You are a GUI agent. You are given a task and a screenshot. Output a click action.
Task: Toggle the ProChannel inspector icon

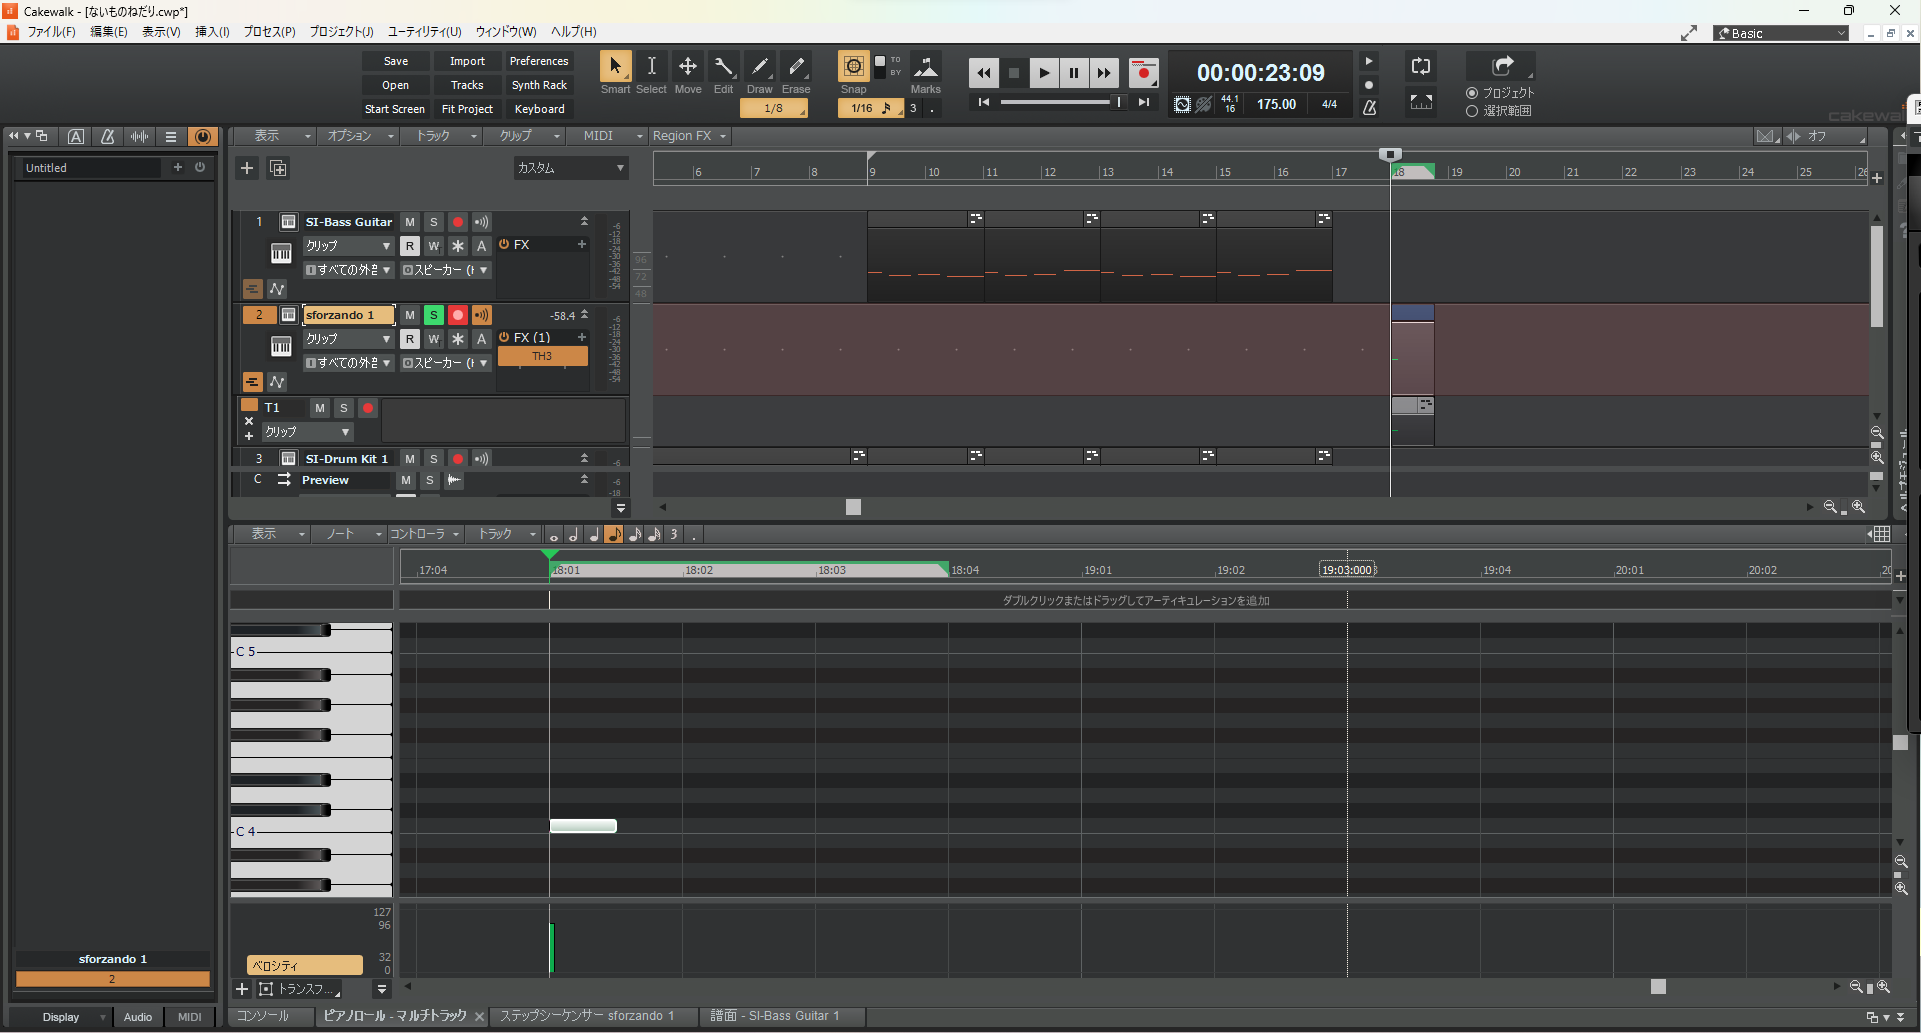(x=203, y=136)
